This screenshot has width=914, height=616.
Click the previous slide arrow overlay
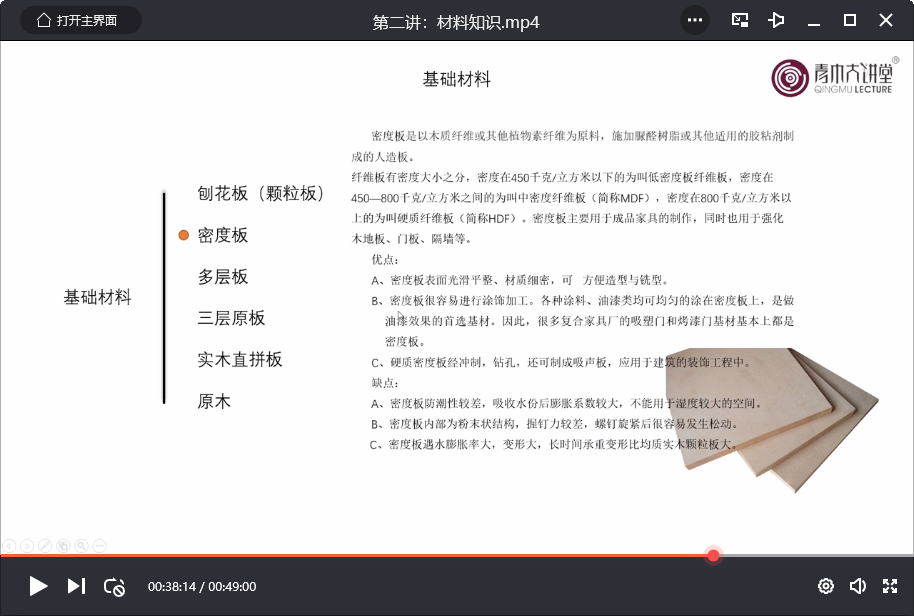[x=9, y=545]
